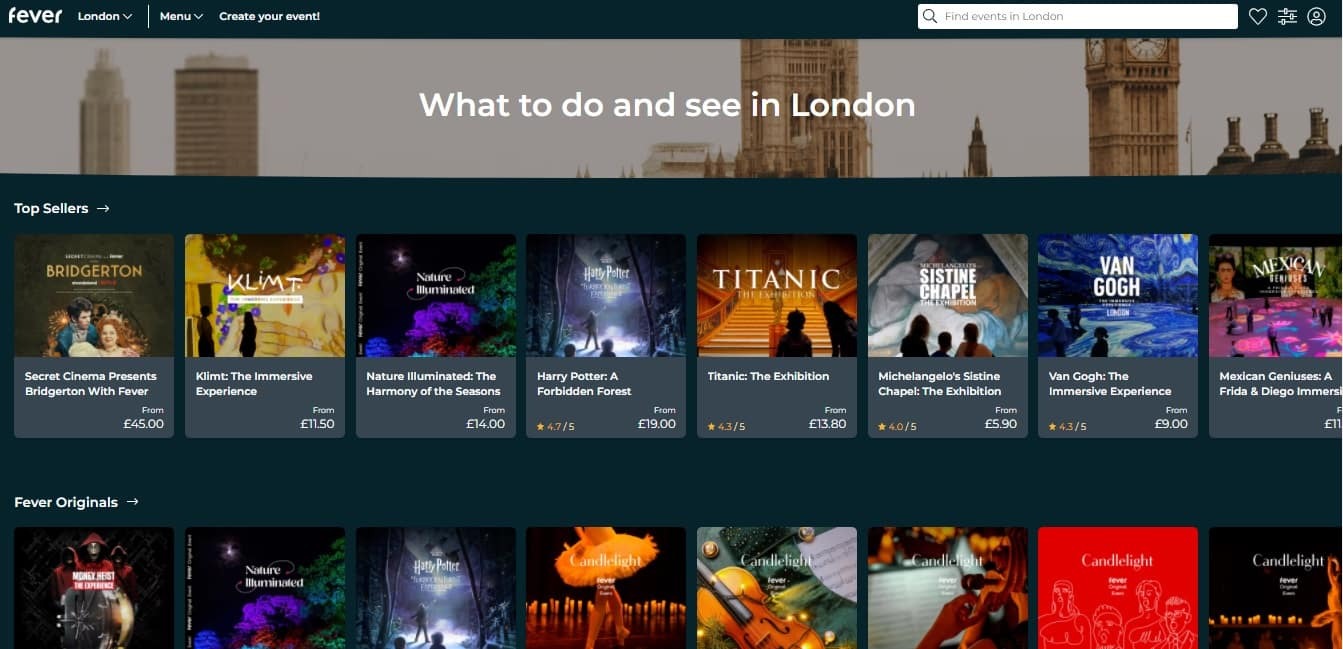The width and height of the screenshot is (1343, 649).
Task: Click the £45.00 price on Bridgerton
Action: pos(144,424)
